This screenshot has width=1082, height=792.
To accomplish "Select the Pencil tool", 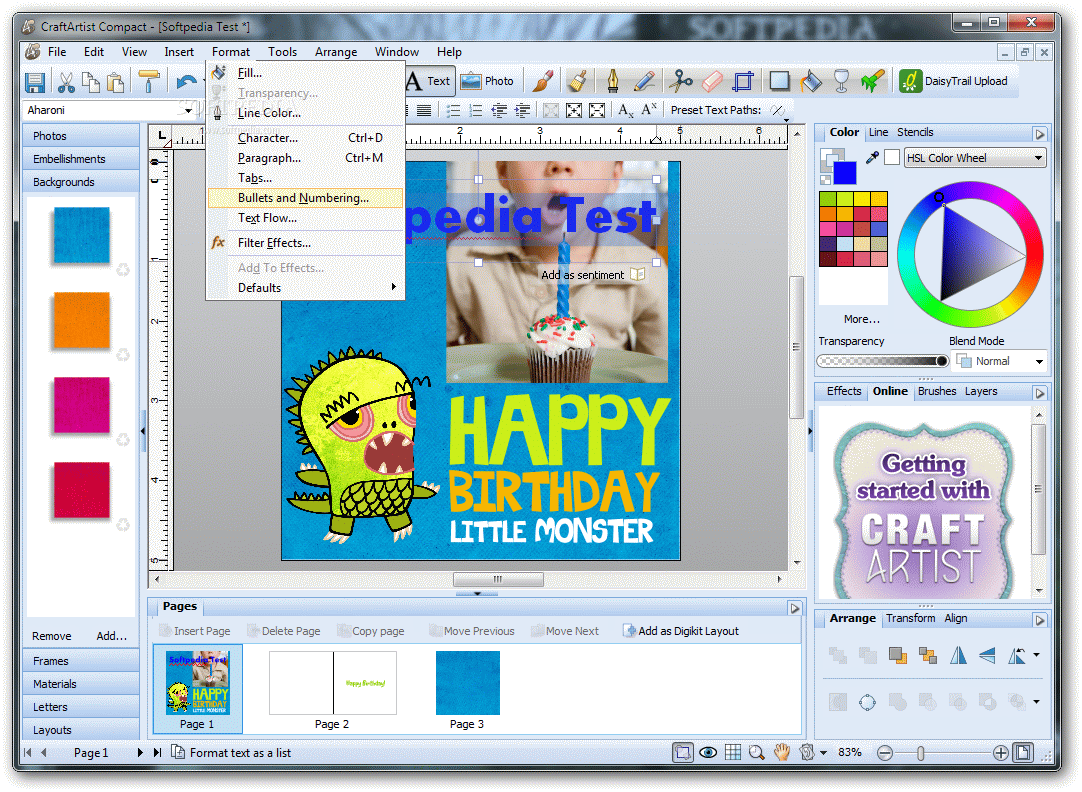I will click(x=644, y=81).
